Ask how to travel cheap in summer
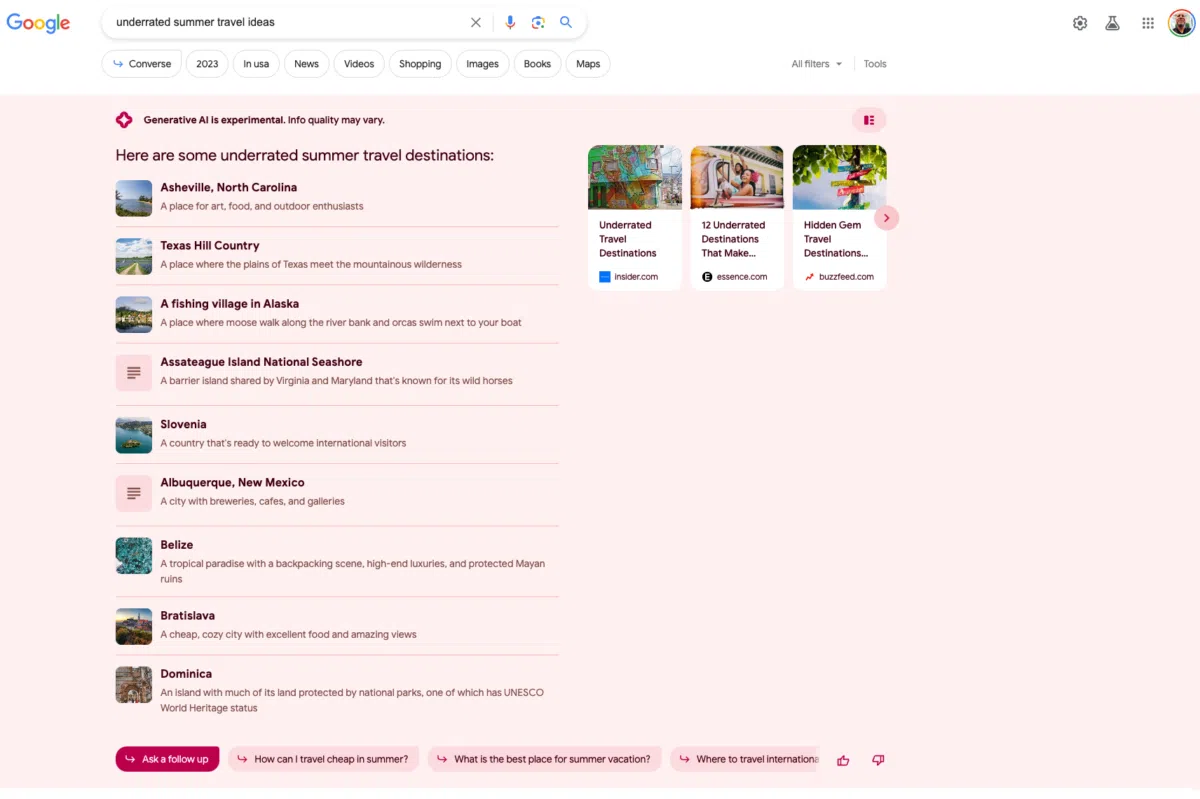Image resolution: width=1200 pixels, height=799 pixels. click(323, 759)
